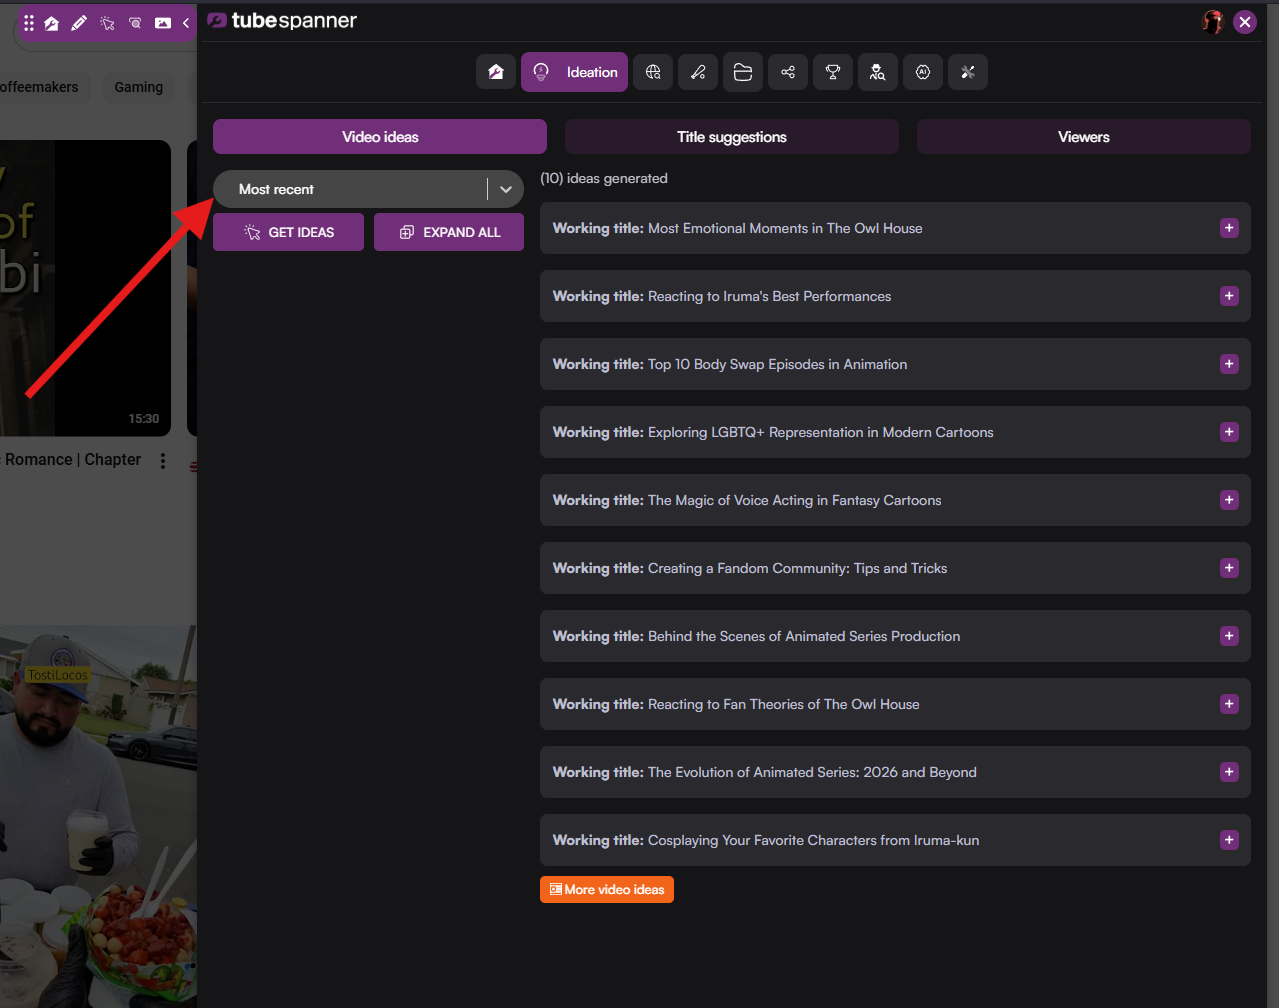Click More video ideas button
Screen dimensions: 1279x1008
tap(607, 889)
